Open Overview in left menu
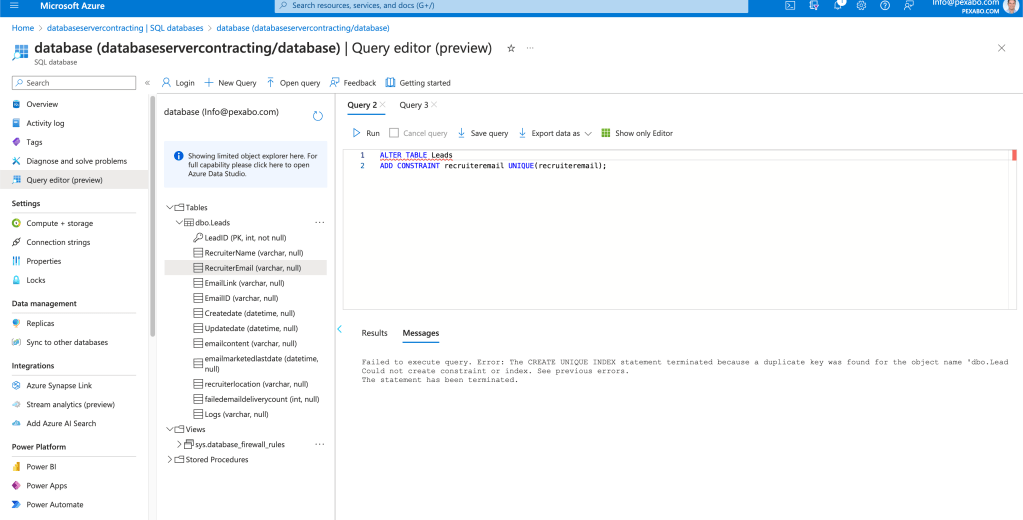 (x=42, y=104)
